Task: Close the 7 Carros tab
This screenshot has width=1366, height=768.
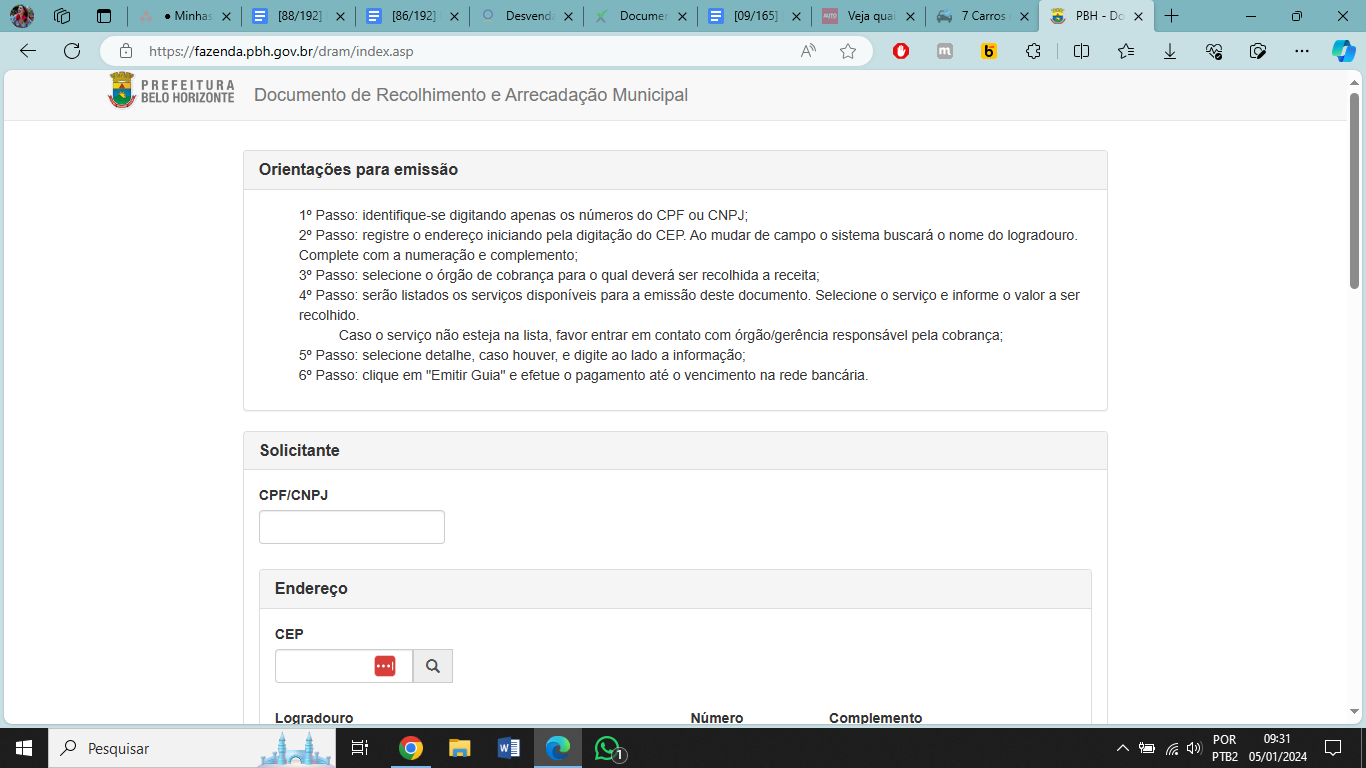Action: (1024, 16)
